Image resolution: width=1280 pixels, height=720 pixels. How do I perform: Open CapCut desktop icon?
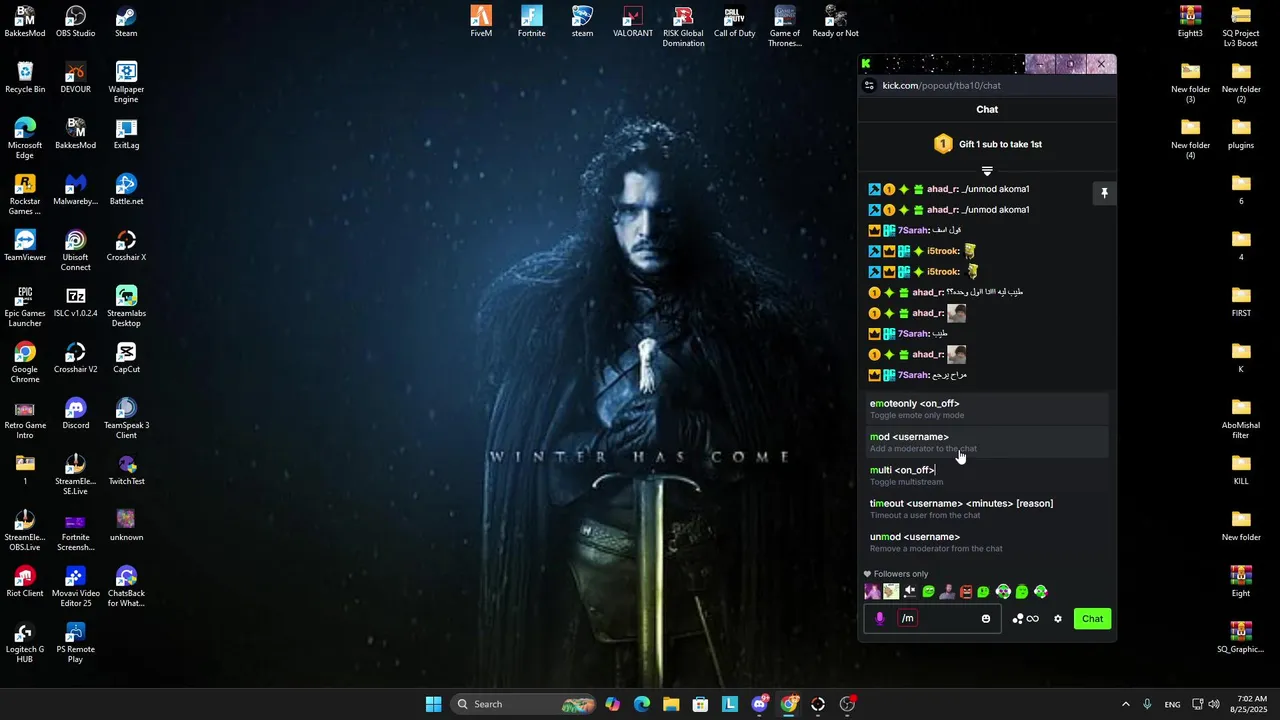tap(126, 358)
